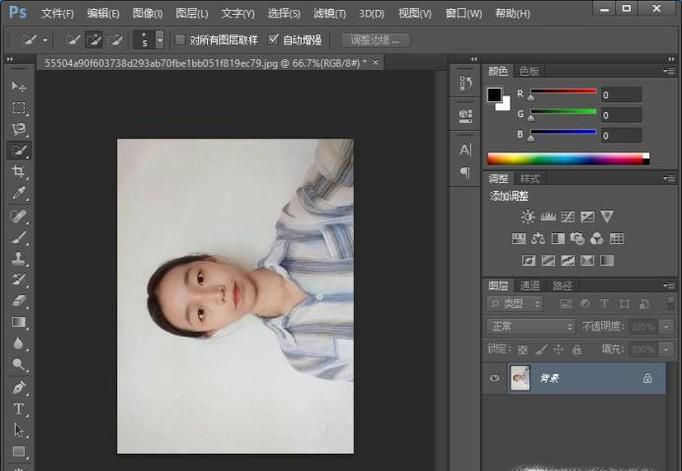This screenshot has height=471, width=682.
Task: Choose New selection mode in options bar
Action: [x=73, y=40]
